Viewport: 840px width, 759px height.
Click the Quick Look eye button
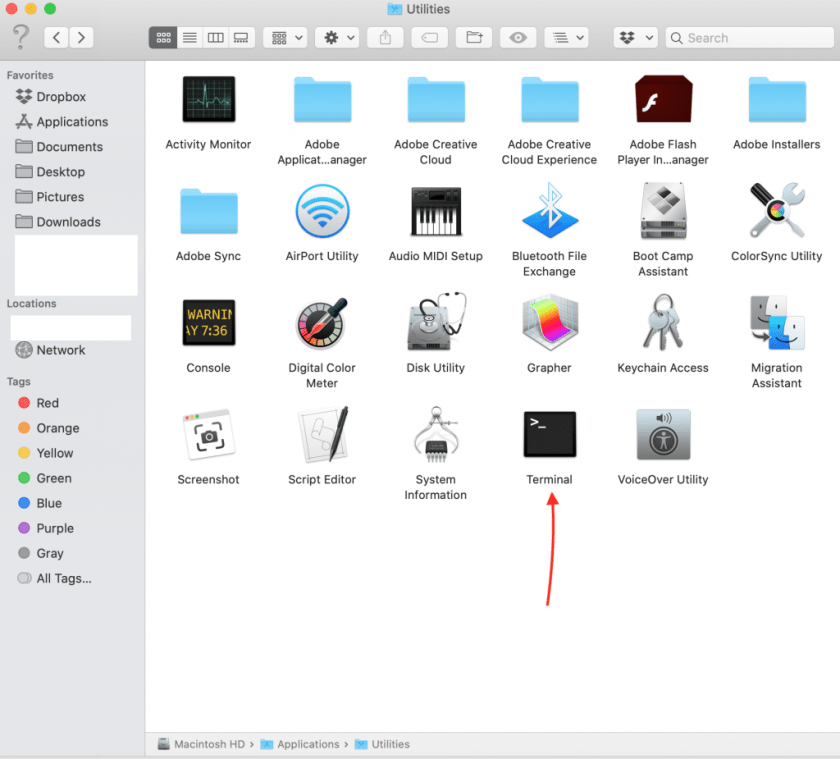(x=518, y=37)
